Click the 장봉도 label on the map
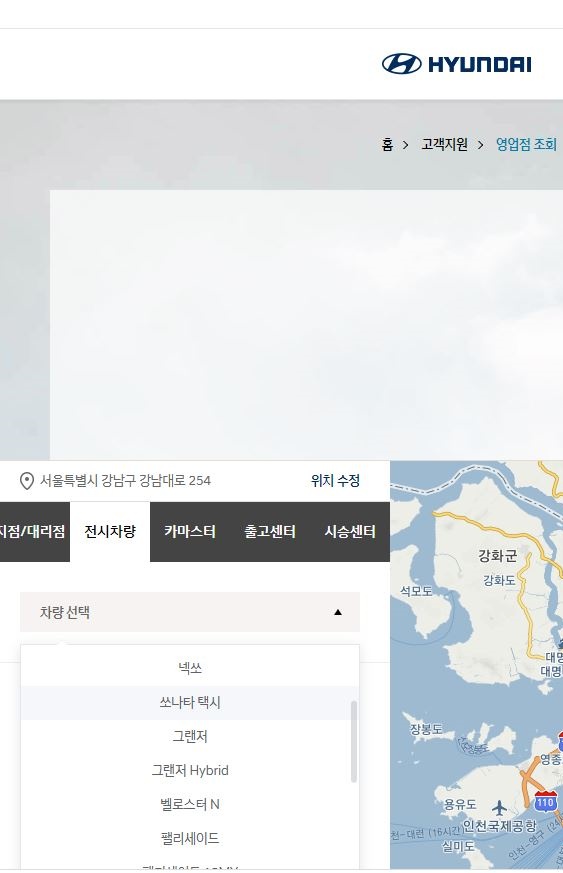Screen dimensions: 563x873 tap(426, 729)
